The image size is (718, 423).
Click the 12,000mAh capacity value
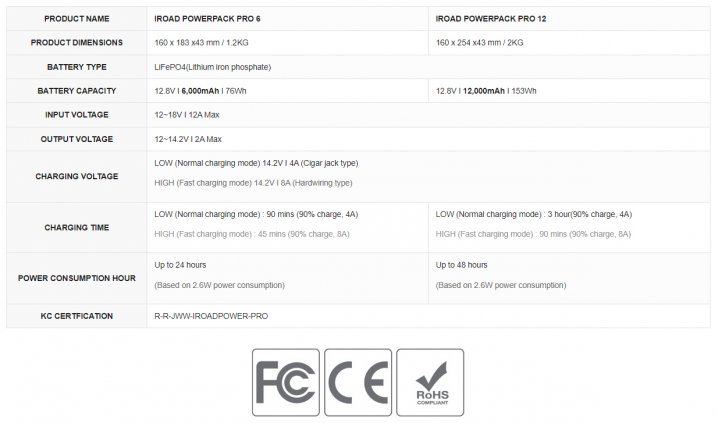click(484, 91)
